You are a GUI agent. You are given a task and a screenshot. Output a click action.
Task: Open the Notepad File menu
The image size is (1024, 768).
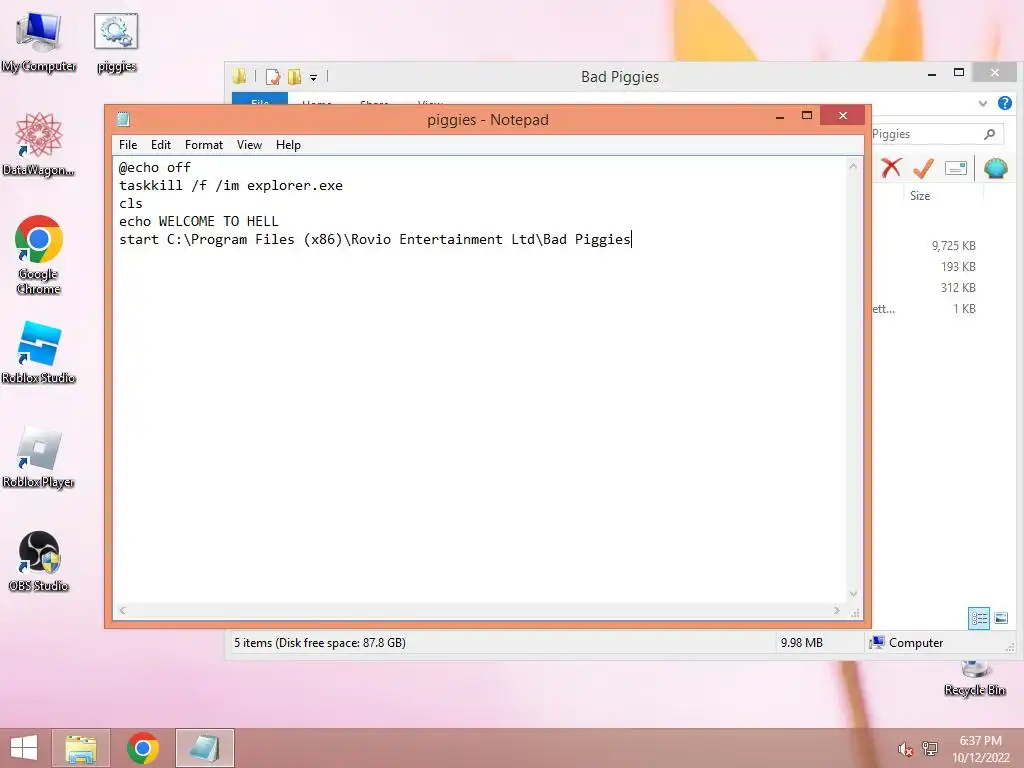[x=128, y=145]
